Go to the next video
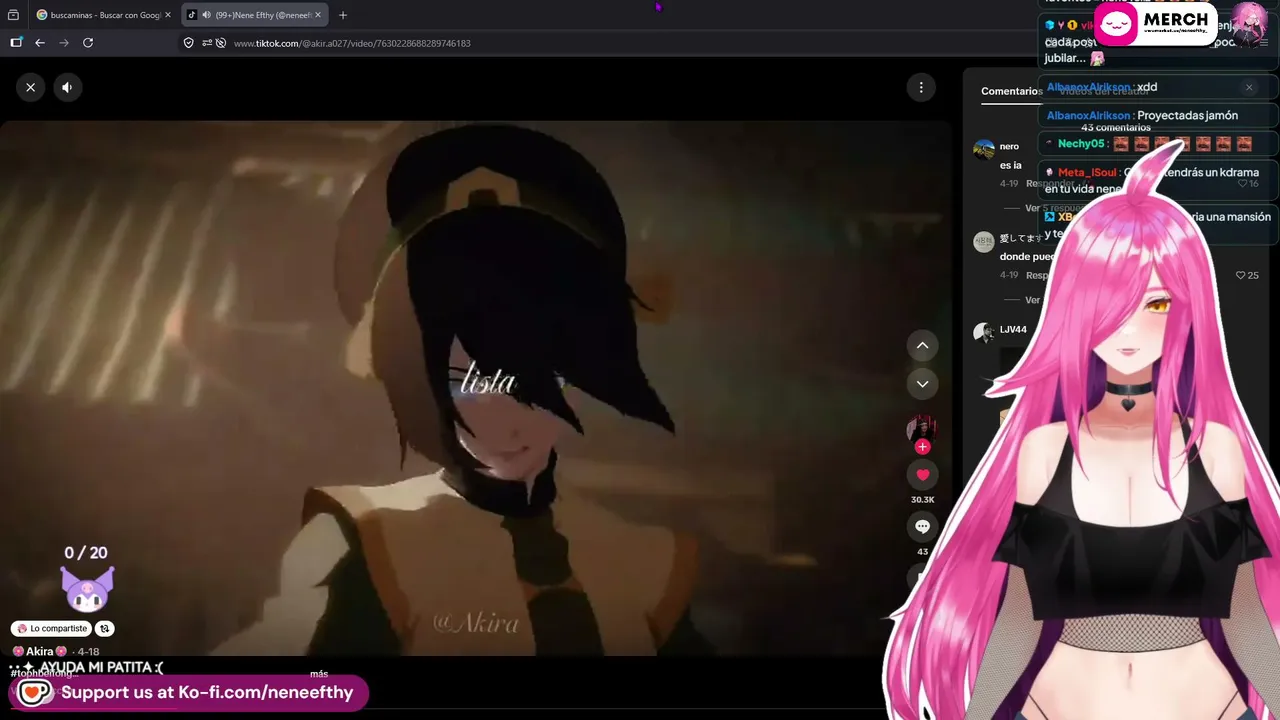1280x720 pixels. 922,383
